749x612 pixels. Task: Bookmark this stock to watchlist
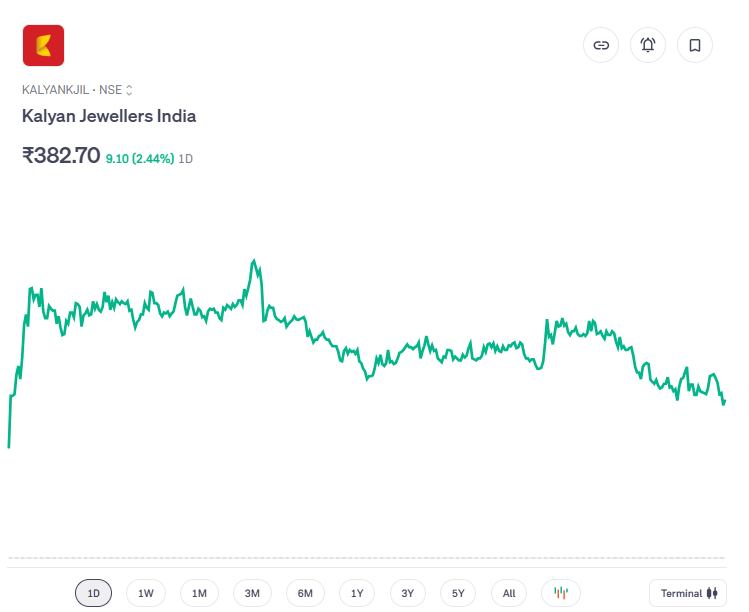click(695, 45)
